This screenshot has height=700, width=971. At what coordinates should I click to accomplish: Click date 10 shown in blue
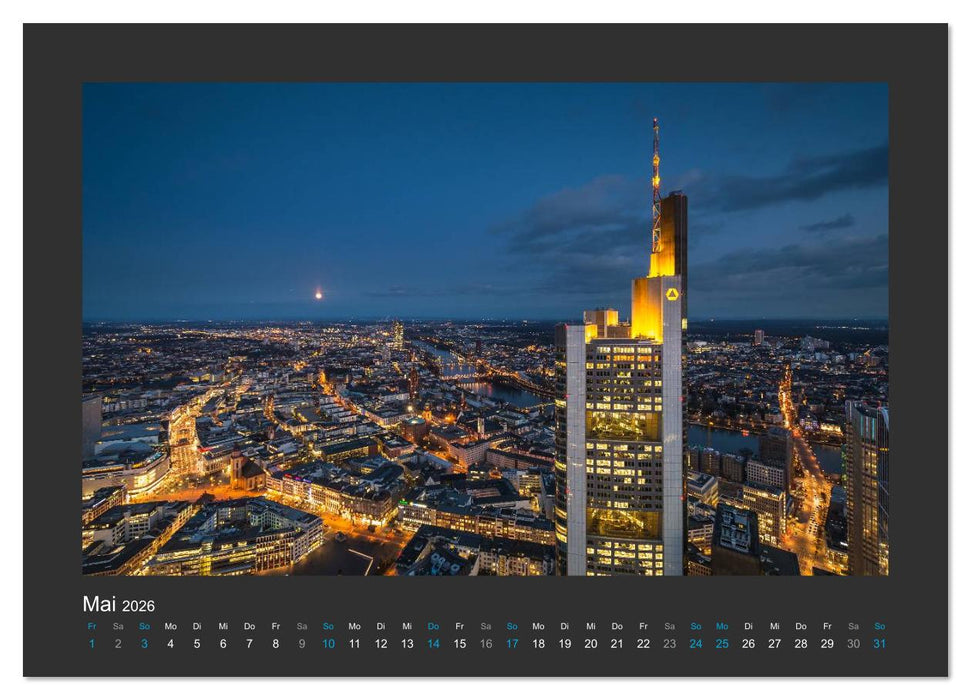(x=327, y=643)
